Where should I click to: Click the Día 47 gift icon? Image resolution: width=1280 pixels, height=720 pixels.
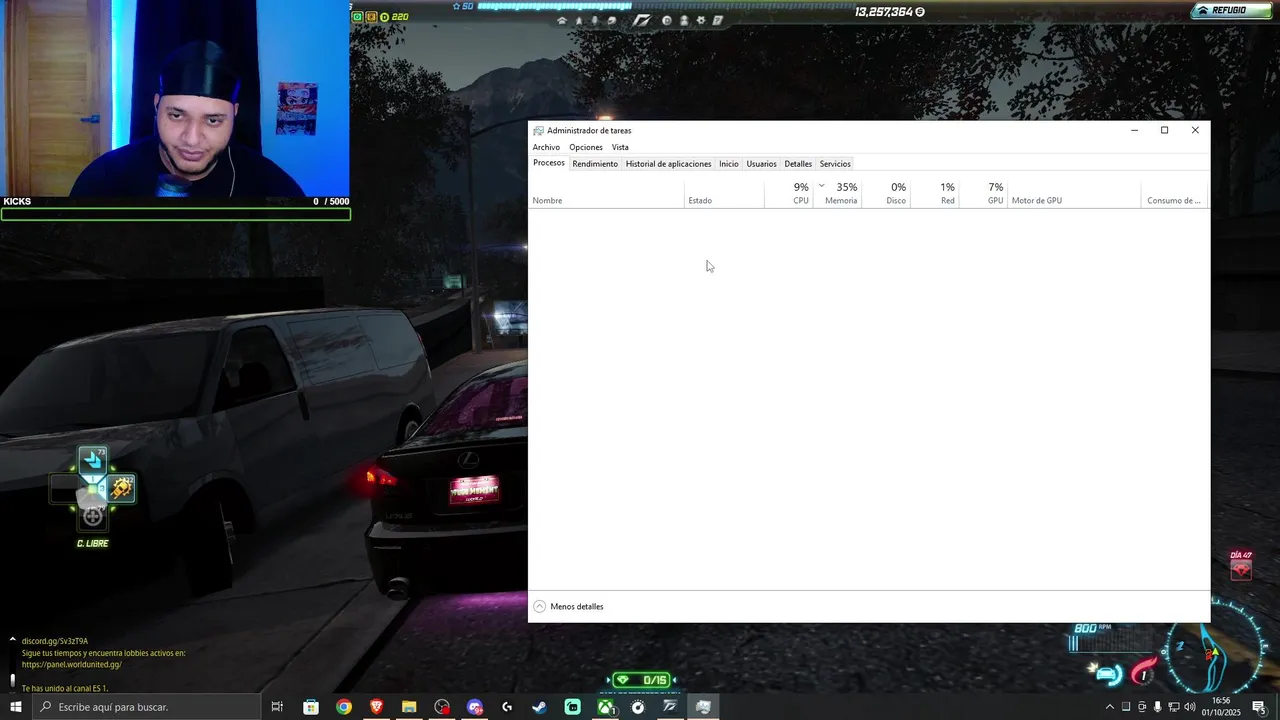[x=1241, y=569]
